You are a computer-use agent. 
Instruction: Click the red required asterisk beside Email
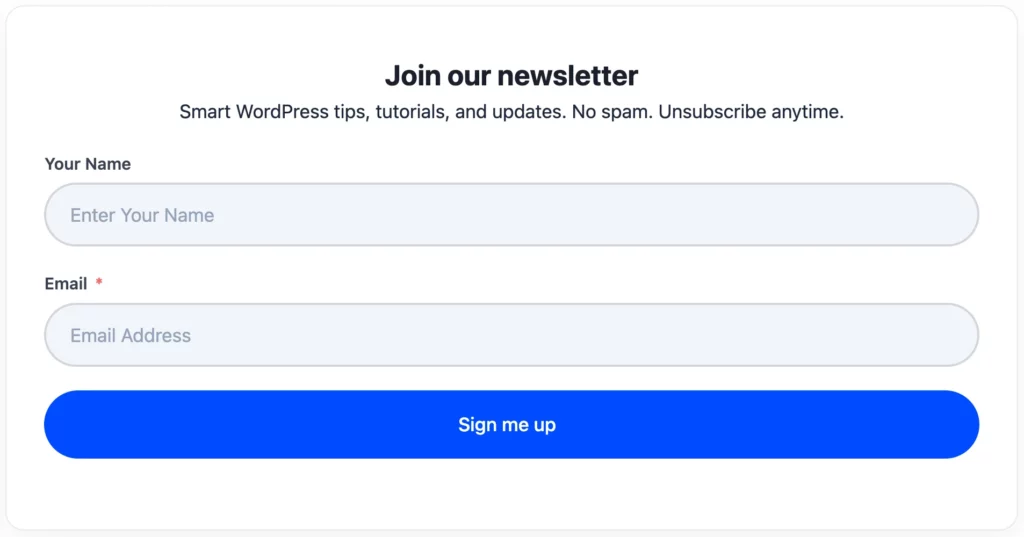(x=99, y=284)
